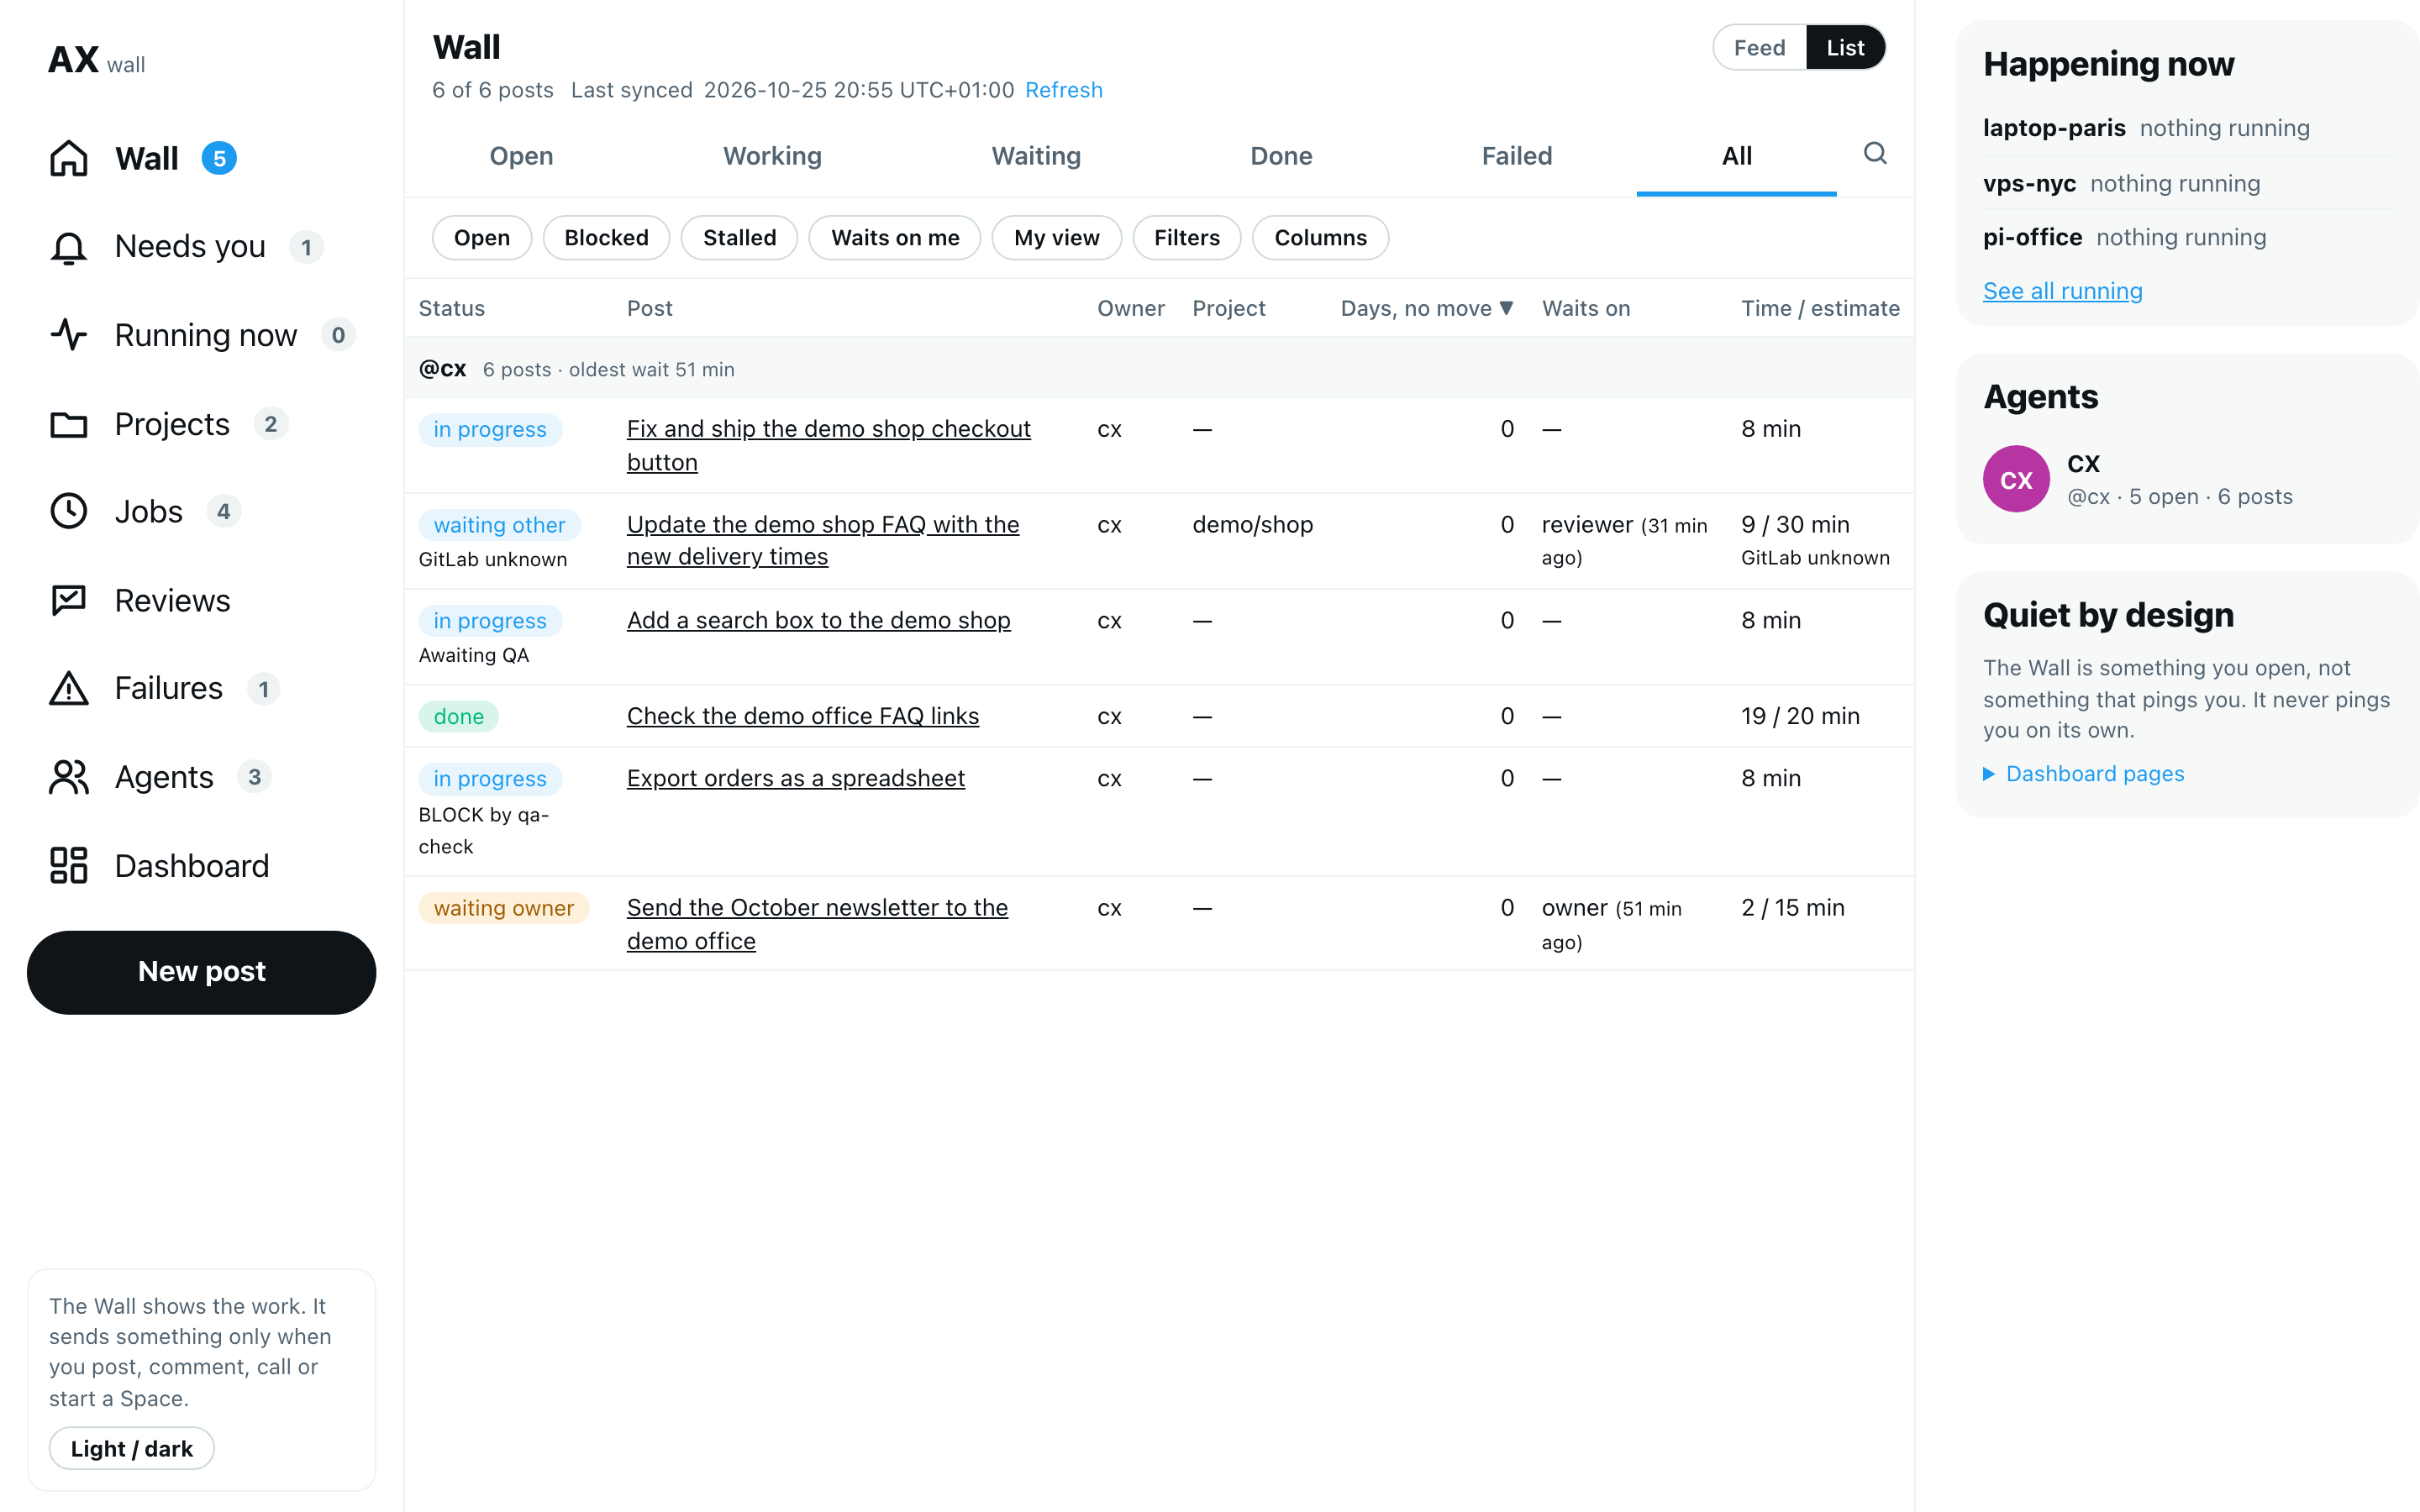Toggle the Waits on me chip
Viewport: 2420px width, 1512px height.
click(895, 238)
